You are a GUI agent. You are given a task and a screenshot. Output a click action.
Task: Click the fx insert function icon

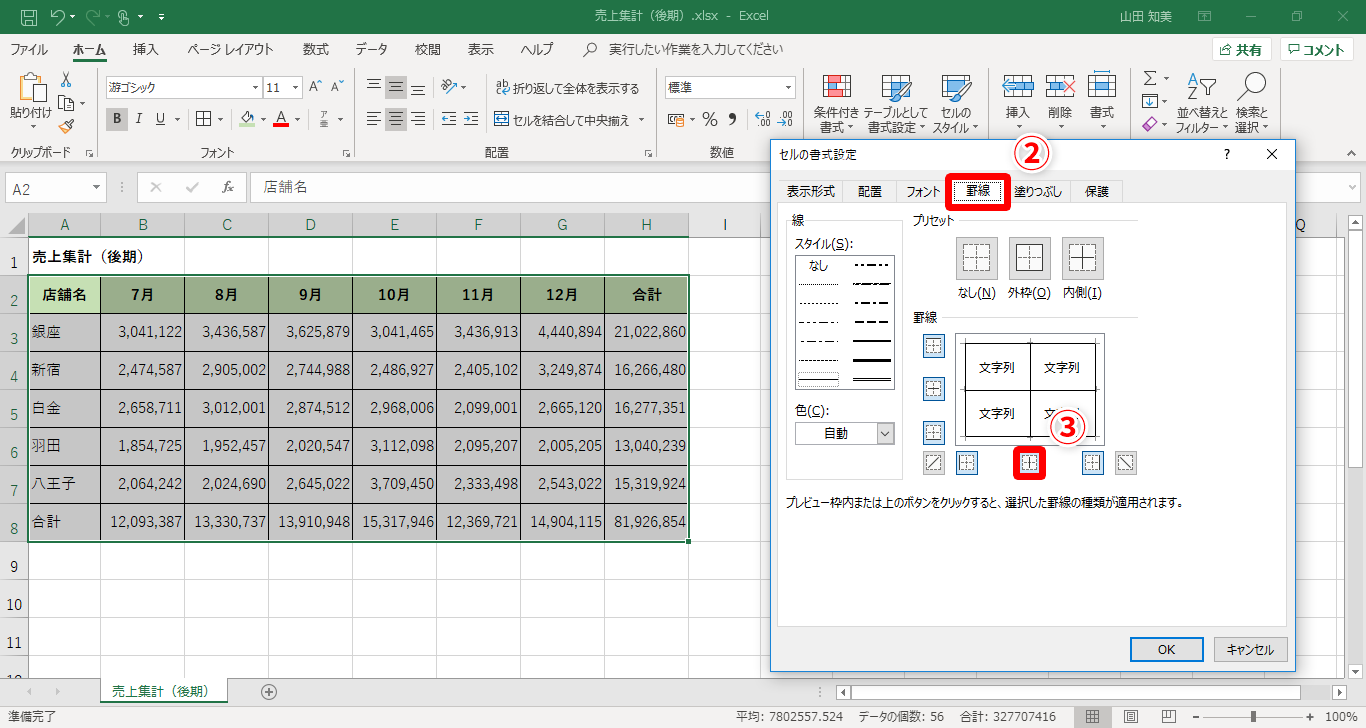point(228,187)
